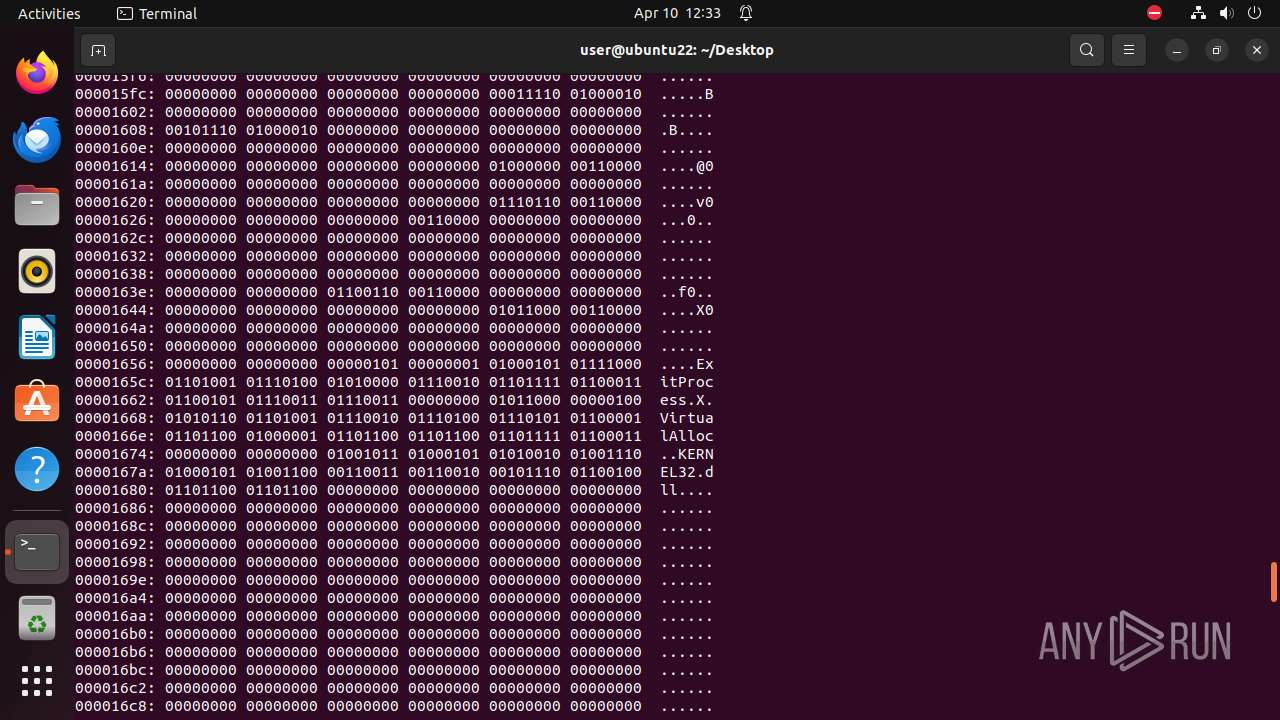Open the power system menu
The height and width of the screenshot is (720, 1280).
point(1254,13)
